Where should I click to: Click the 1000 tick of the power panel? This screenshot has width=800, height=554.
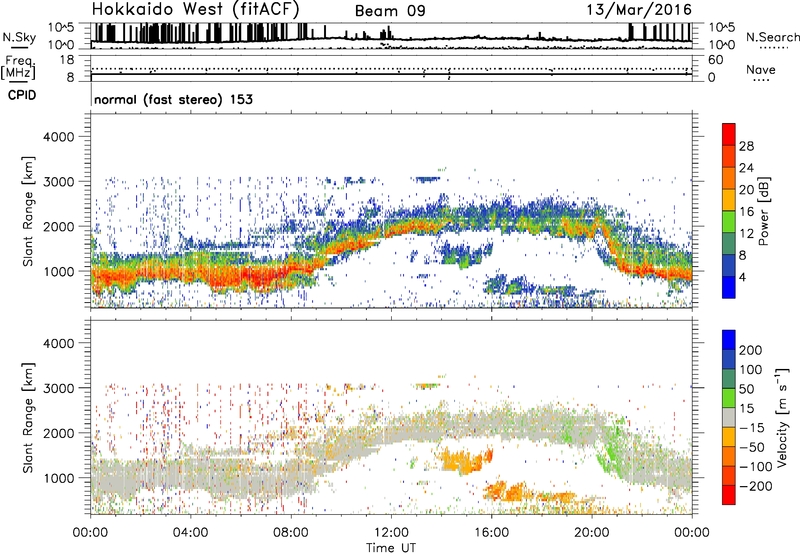[x=59, y=271]
